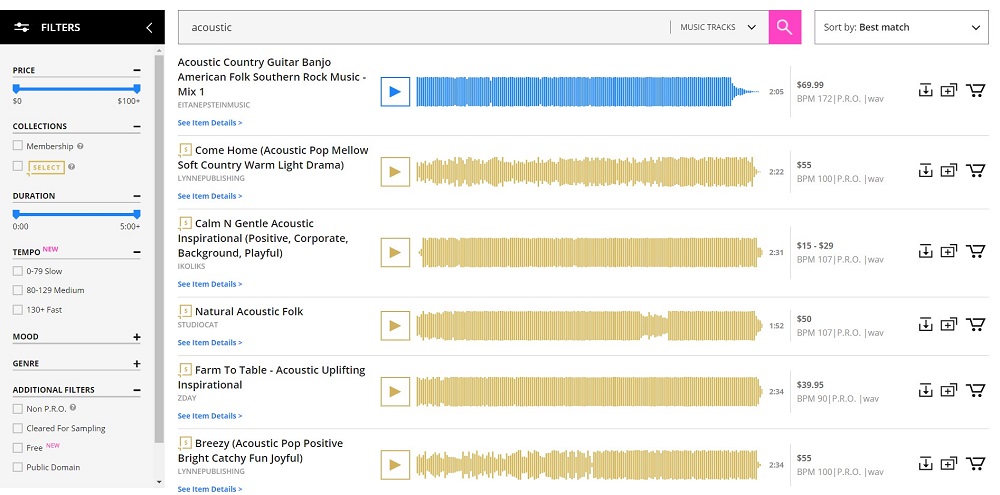This screenshot has width=1000, height=495.
Task: Click the Duration slider right handle
Action: [137, 214]
